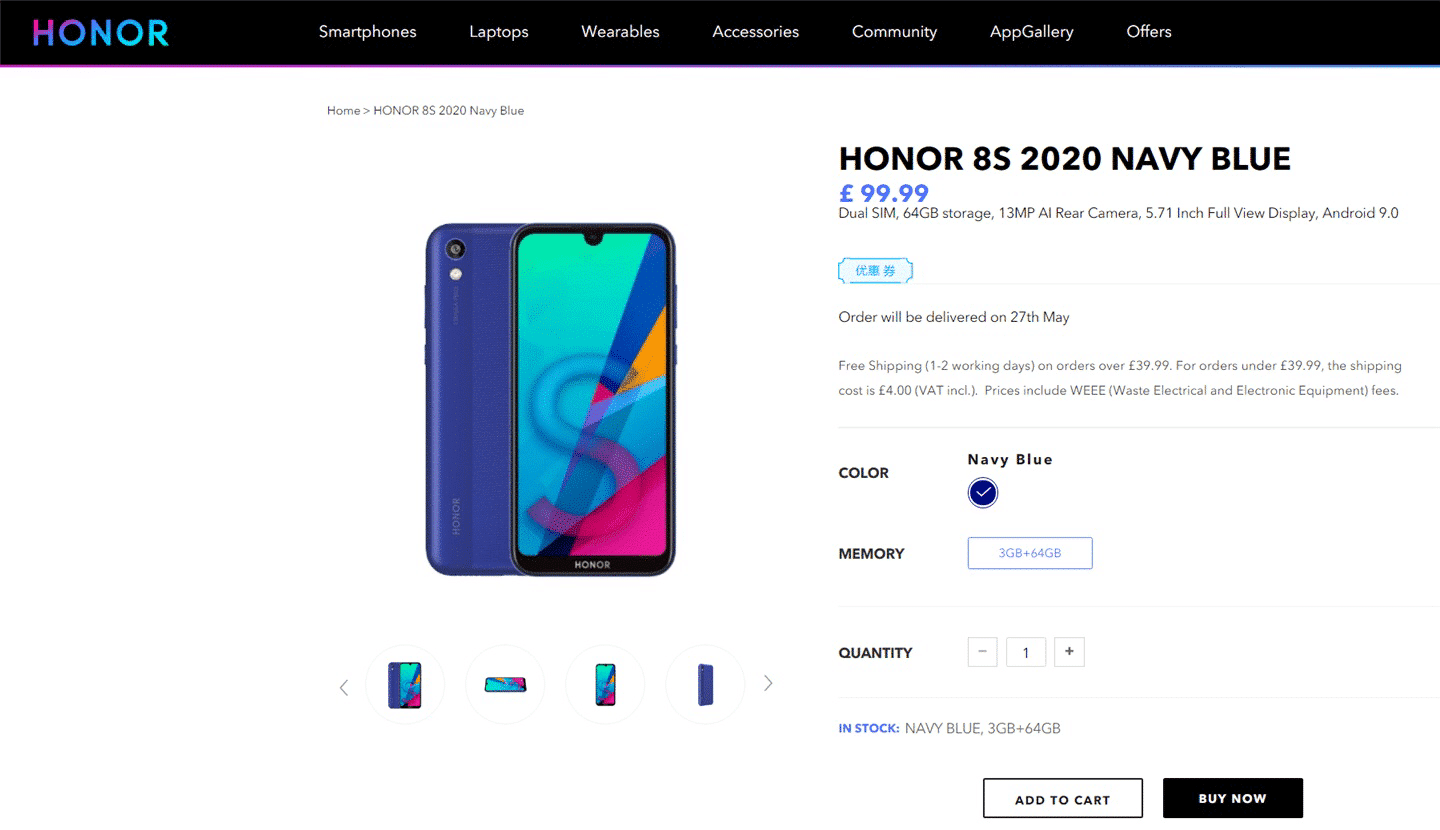Select the 3GB+64GB memory option

pyautogui.click(x=1029, y=553)
